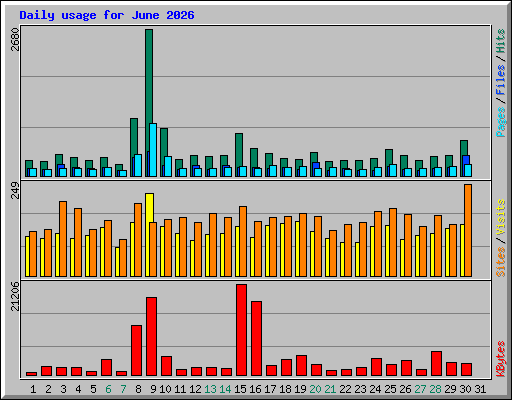Click the title 'Daily usage for June 2026'
Image resolution: width=512 pixels, height=400 pixels.
click(107, 15)
